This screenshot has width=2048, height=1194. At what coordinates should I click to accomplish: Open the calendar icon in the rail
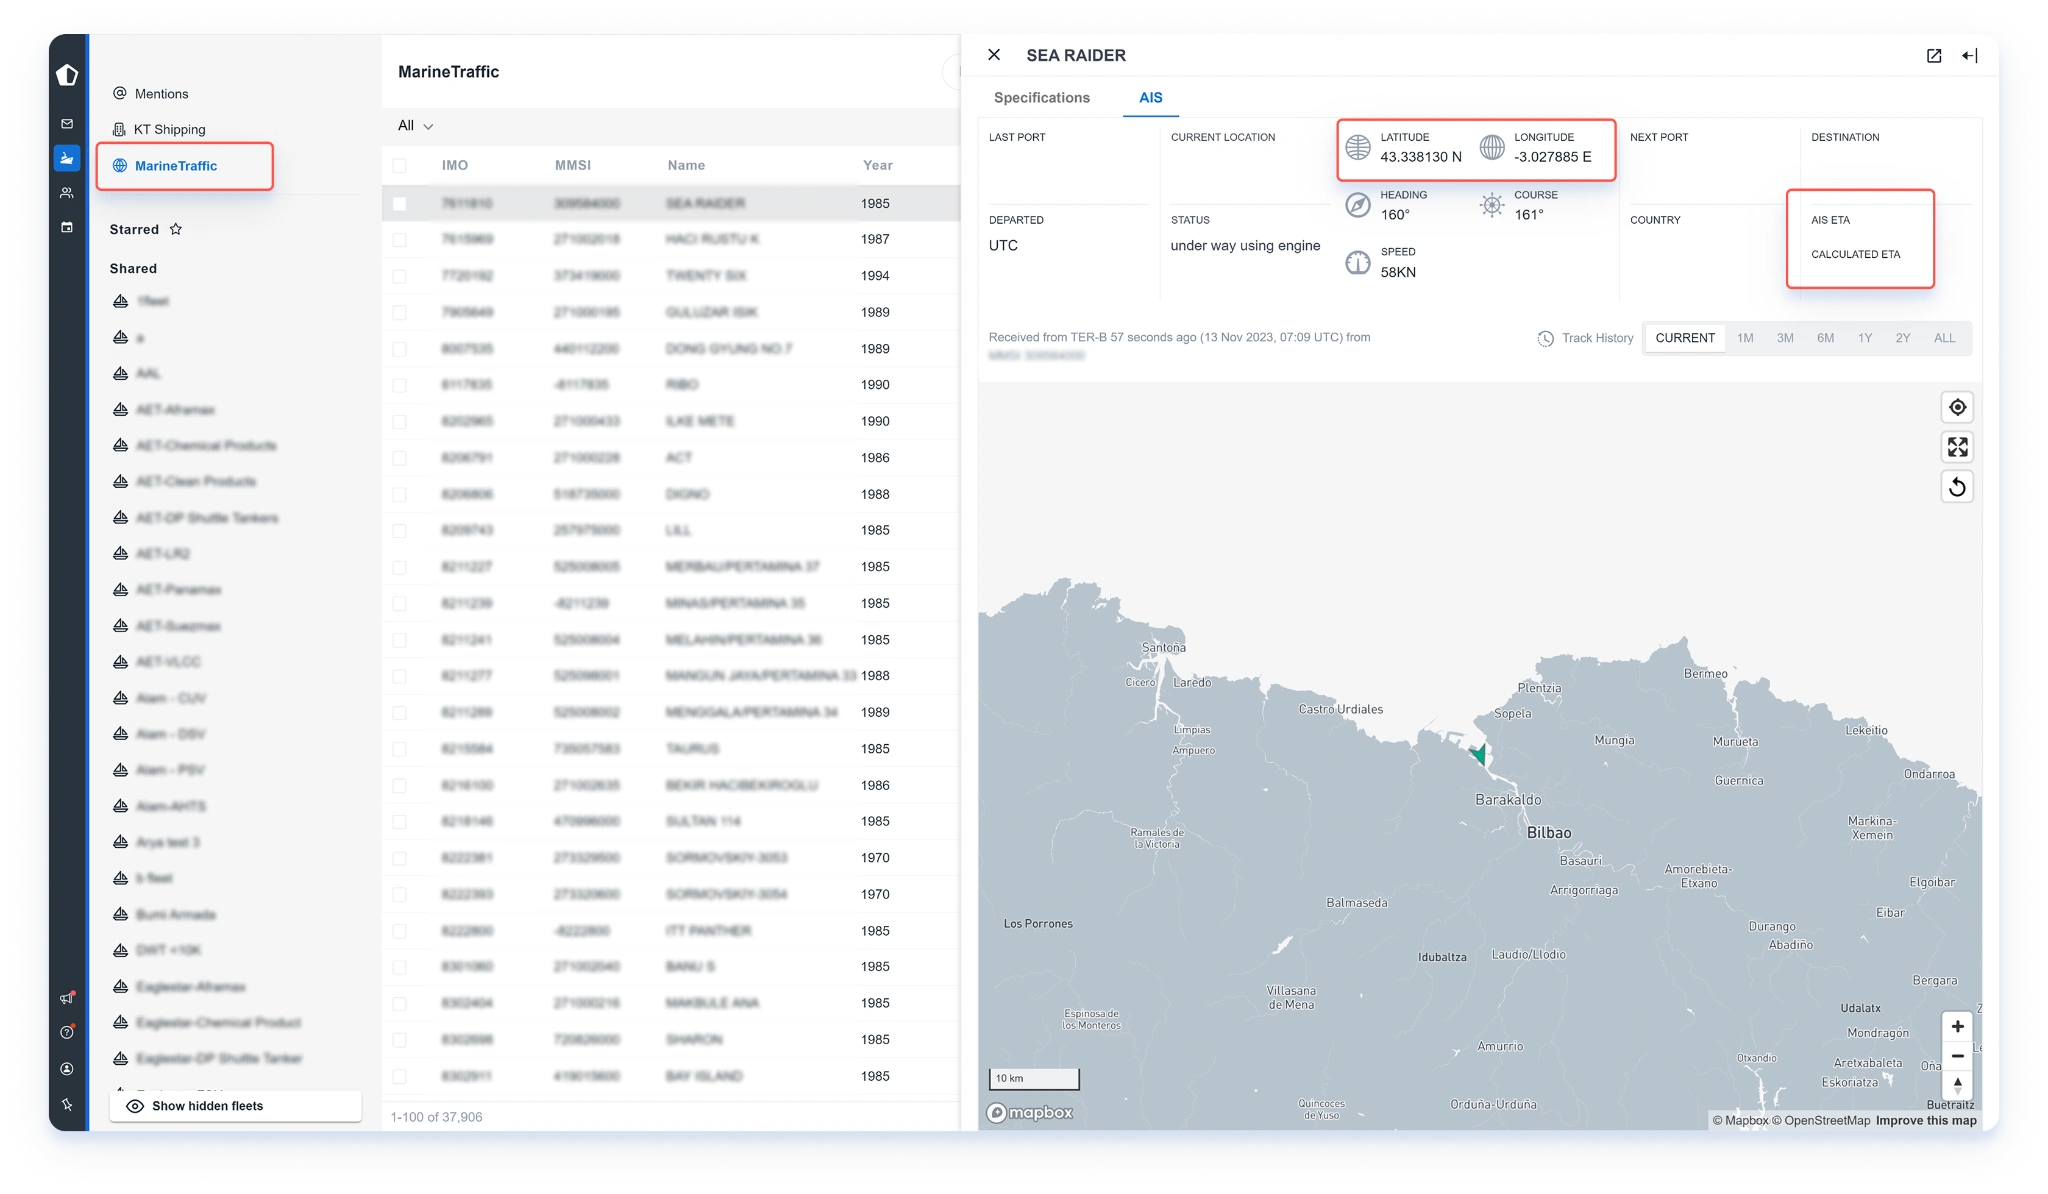[x=67, y=227]
